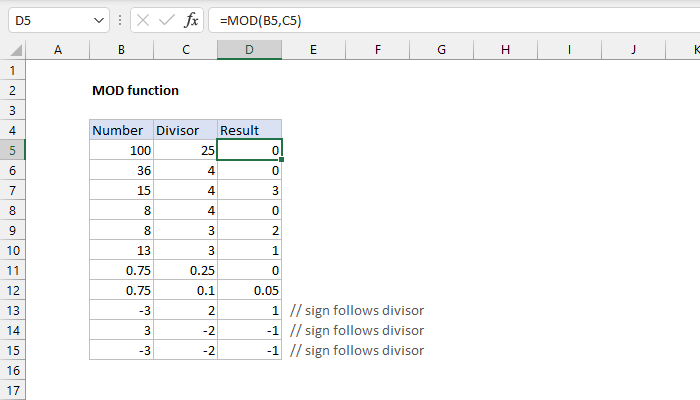
Task: Select column E header
Action: coord(313,50)
